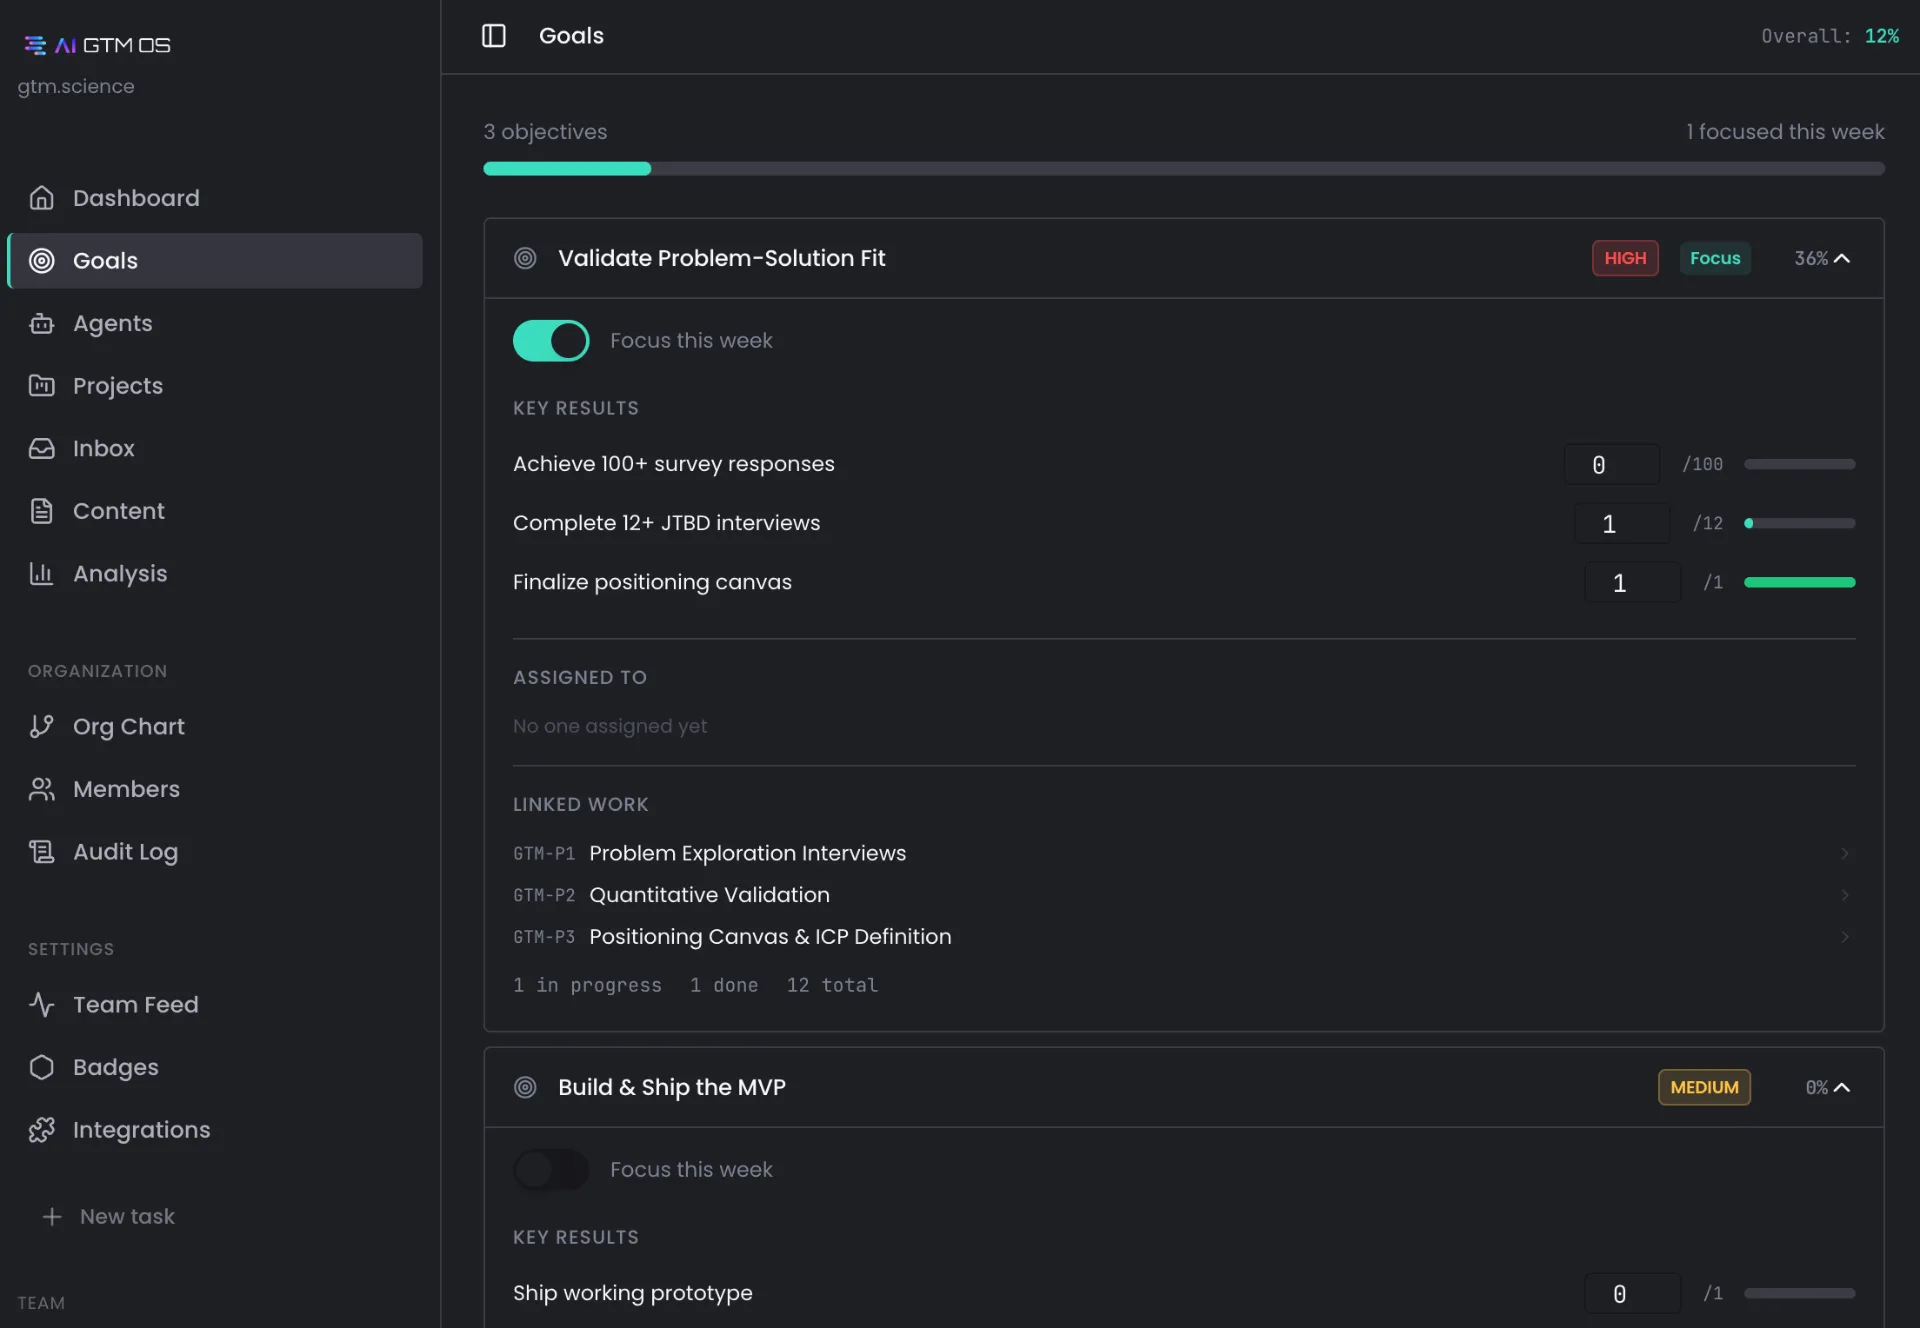Click the 36% objective percentage
The height and width of the screenshot is (1328, 1920).
pos(1810,258)
